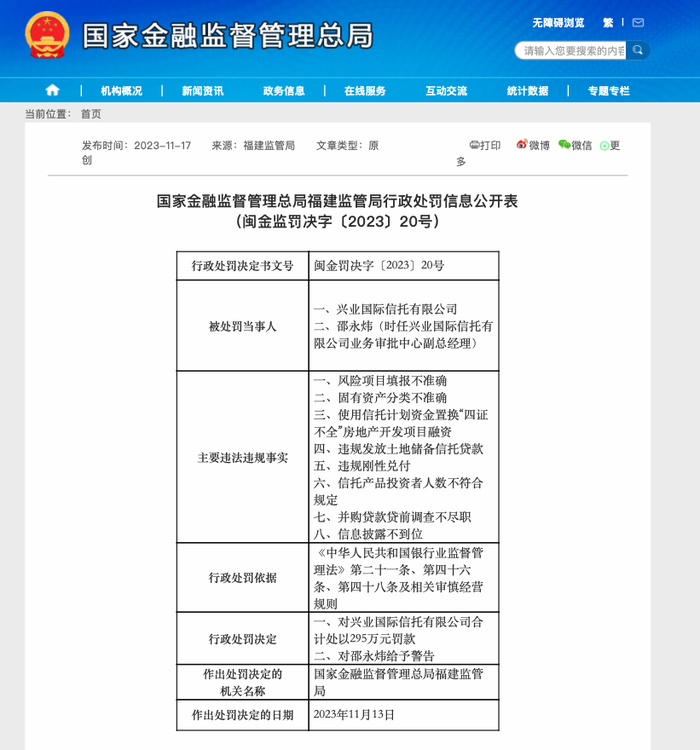Image resolution: width=700 pixels, height=750 pixels.
Task: Click the line 风险项目填报不准确
Action: tap(392, 380)
